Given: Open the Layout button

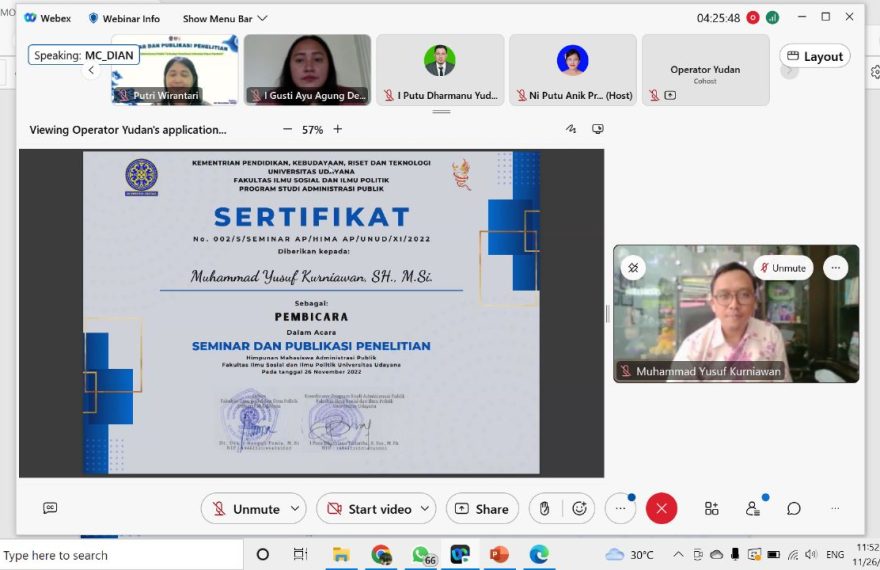Looking at the screenshot, I should click(814, 57).
